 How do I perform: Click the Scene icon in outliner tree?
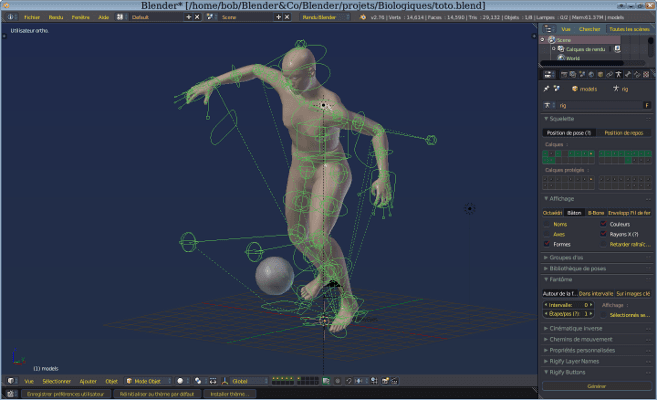[x=553, y=40]
